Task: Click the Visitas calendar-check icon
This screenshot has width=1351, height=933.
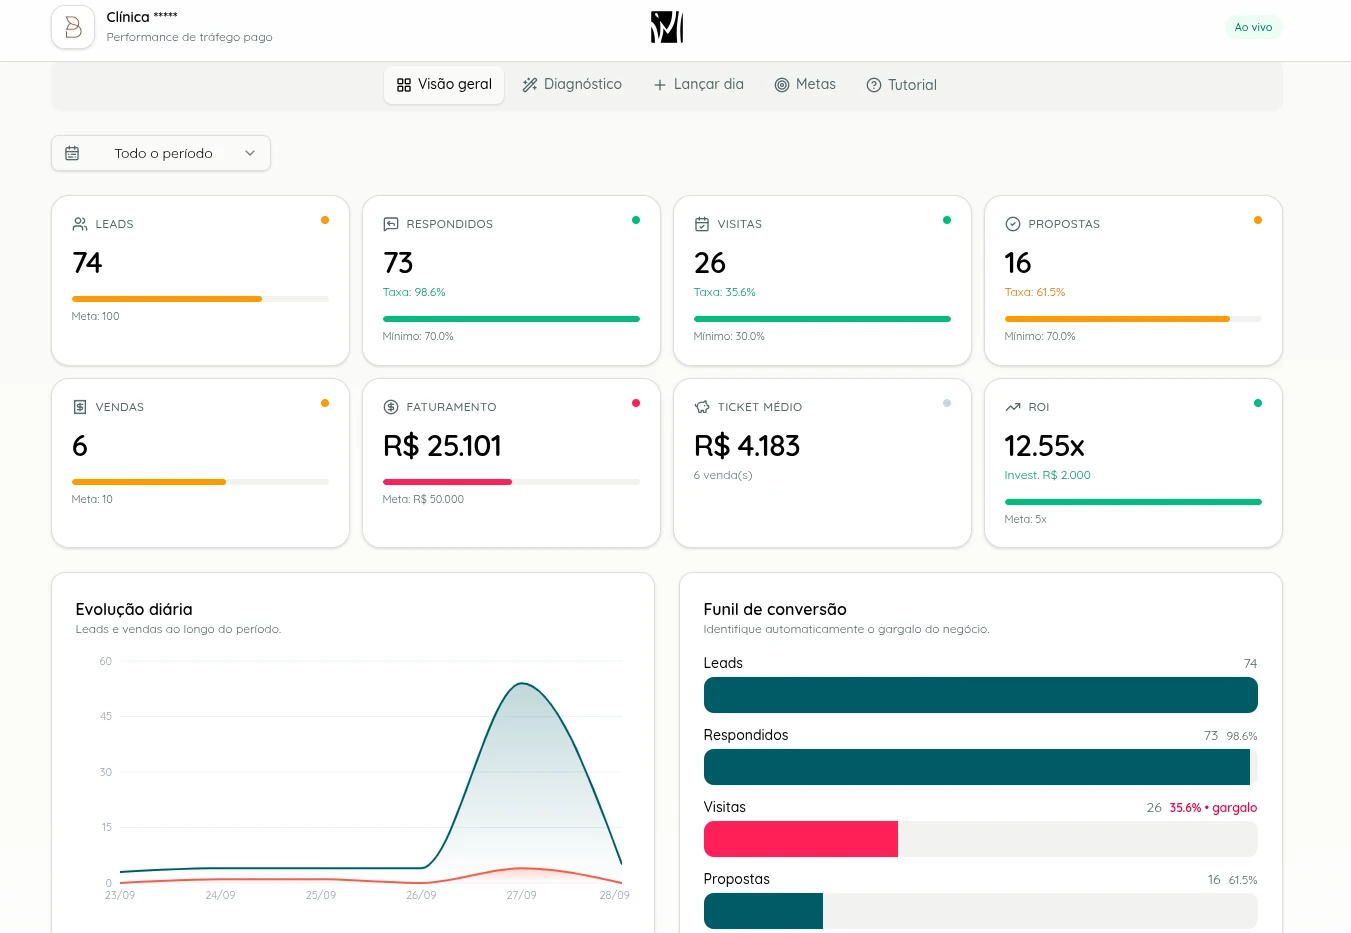Action: click(x=702, y=224)
